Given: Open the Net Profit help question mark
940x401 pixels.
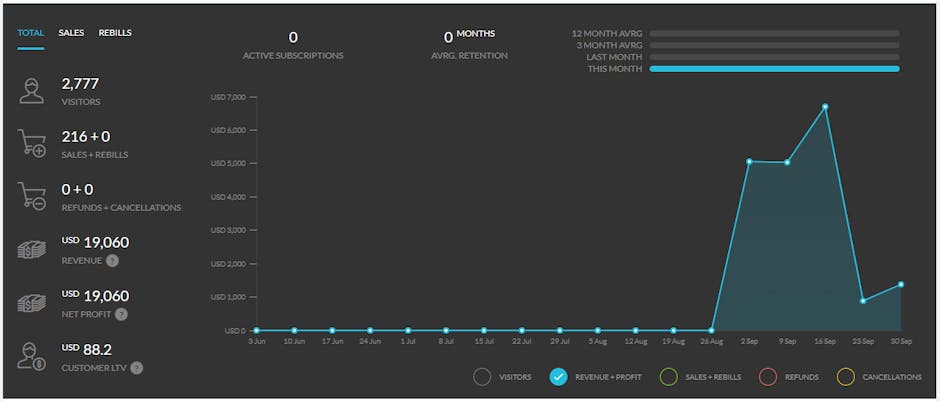Looking at the screenshot, I should [121, 314].
